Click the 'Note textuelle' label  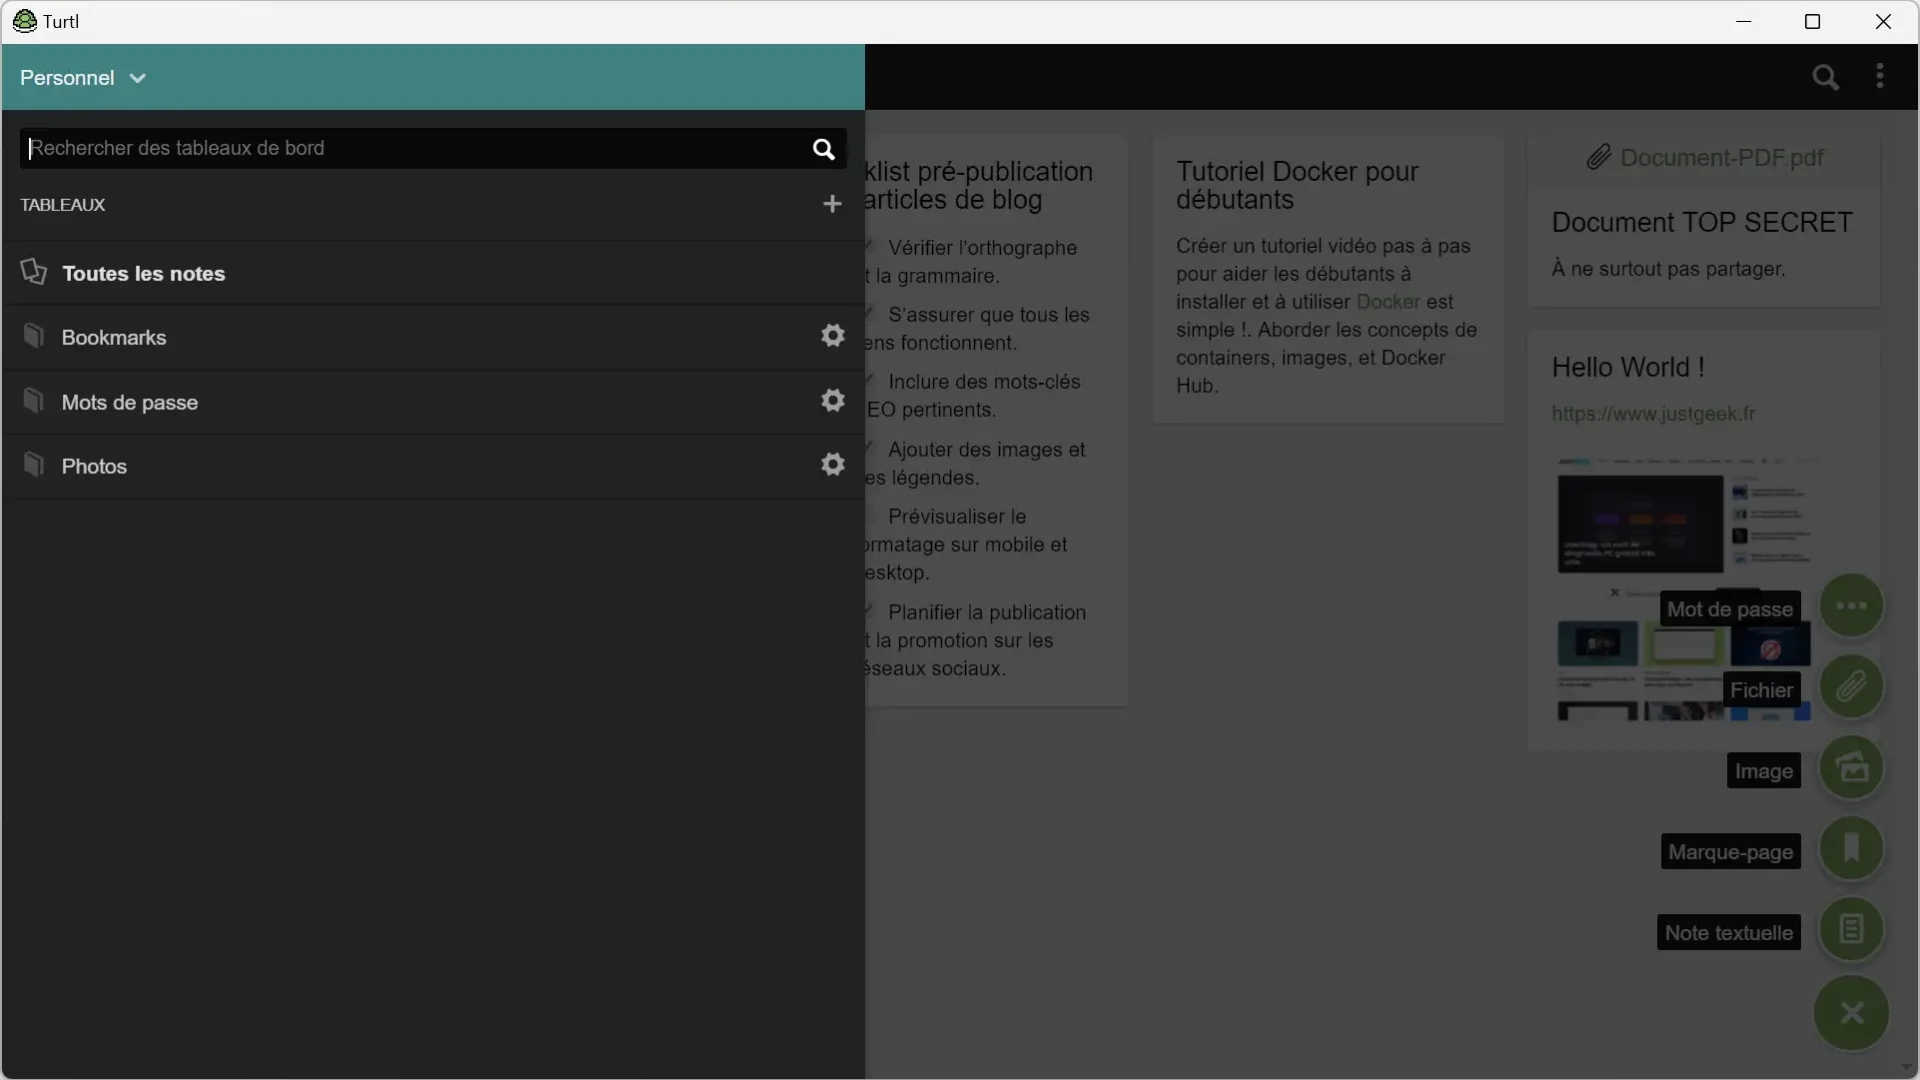coord(1728,933)
